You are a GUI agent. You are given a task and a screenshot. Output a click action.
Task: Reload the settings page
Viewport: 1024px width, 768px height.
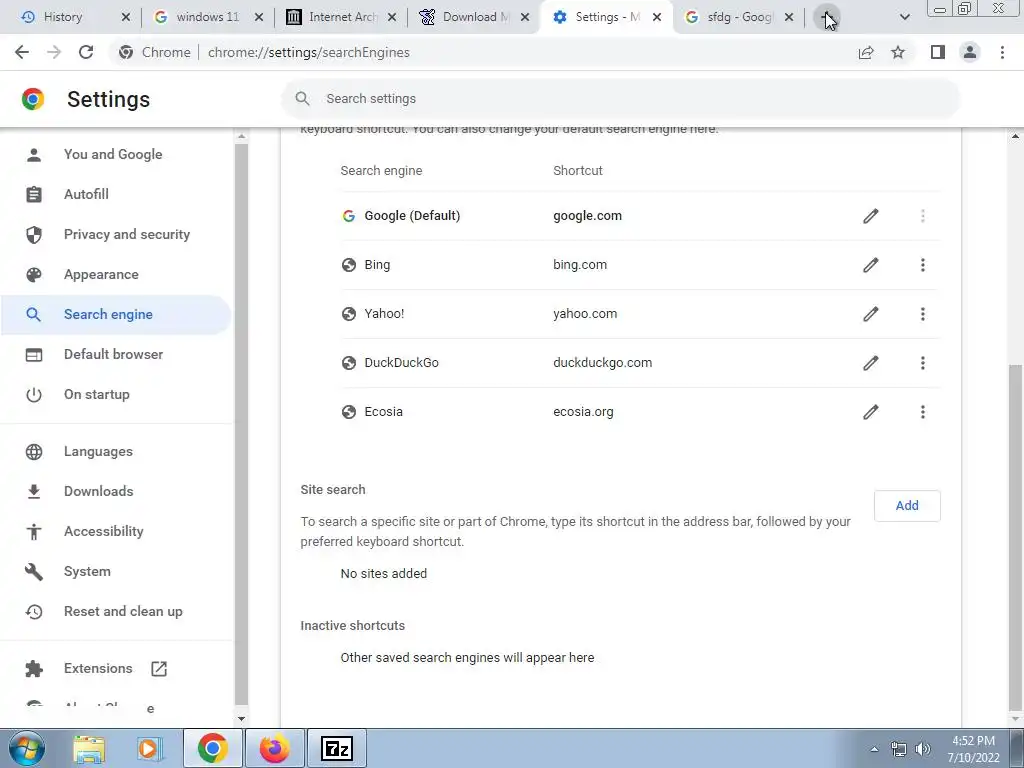tap(86, 52)
